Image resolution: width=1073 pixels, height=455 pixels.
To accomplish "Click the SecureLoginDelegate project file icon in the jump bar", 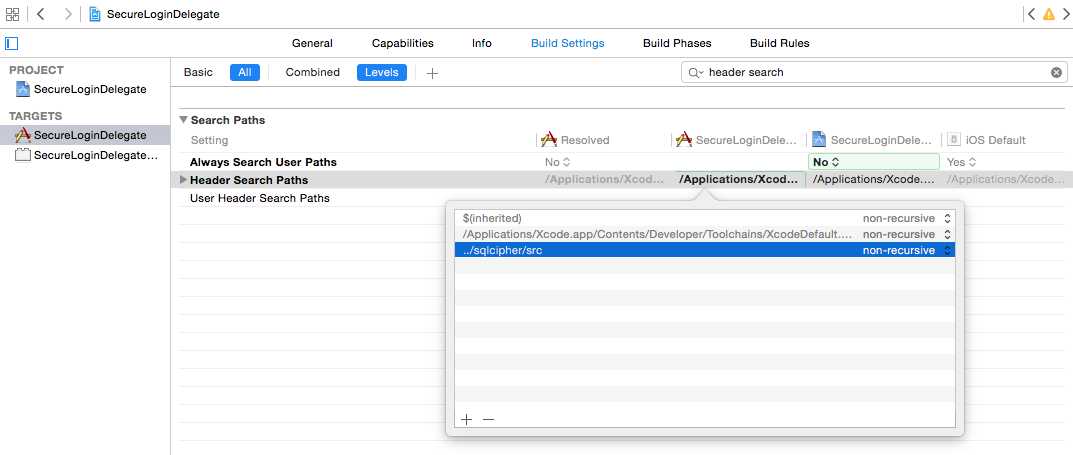I will pyautogui.click(x=95, y=14).
